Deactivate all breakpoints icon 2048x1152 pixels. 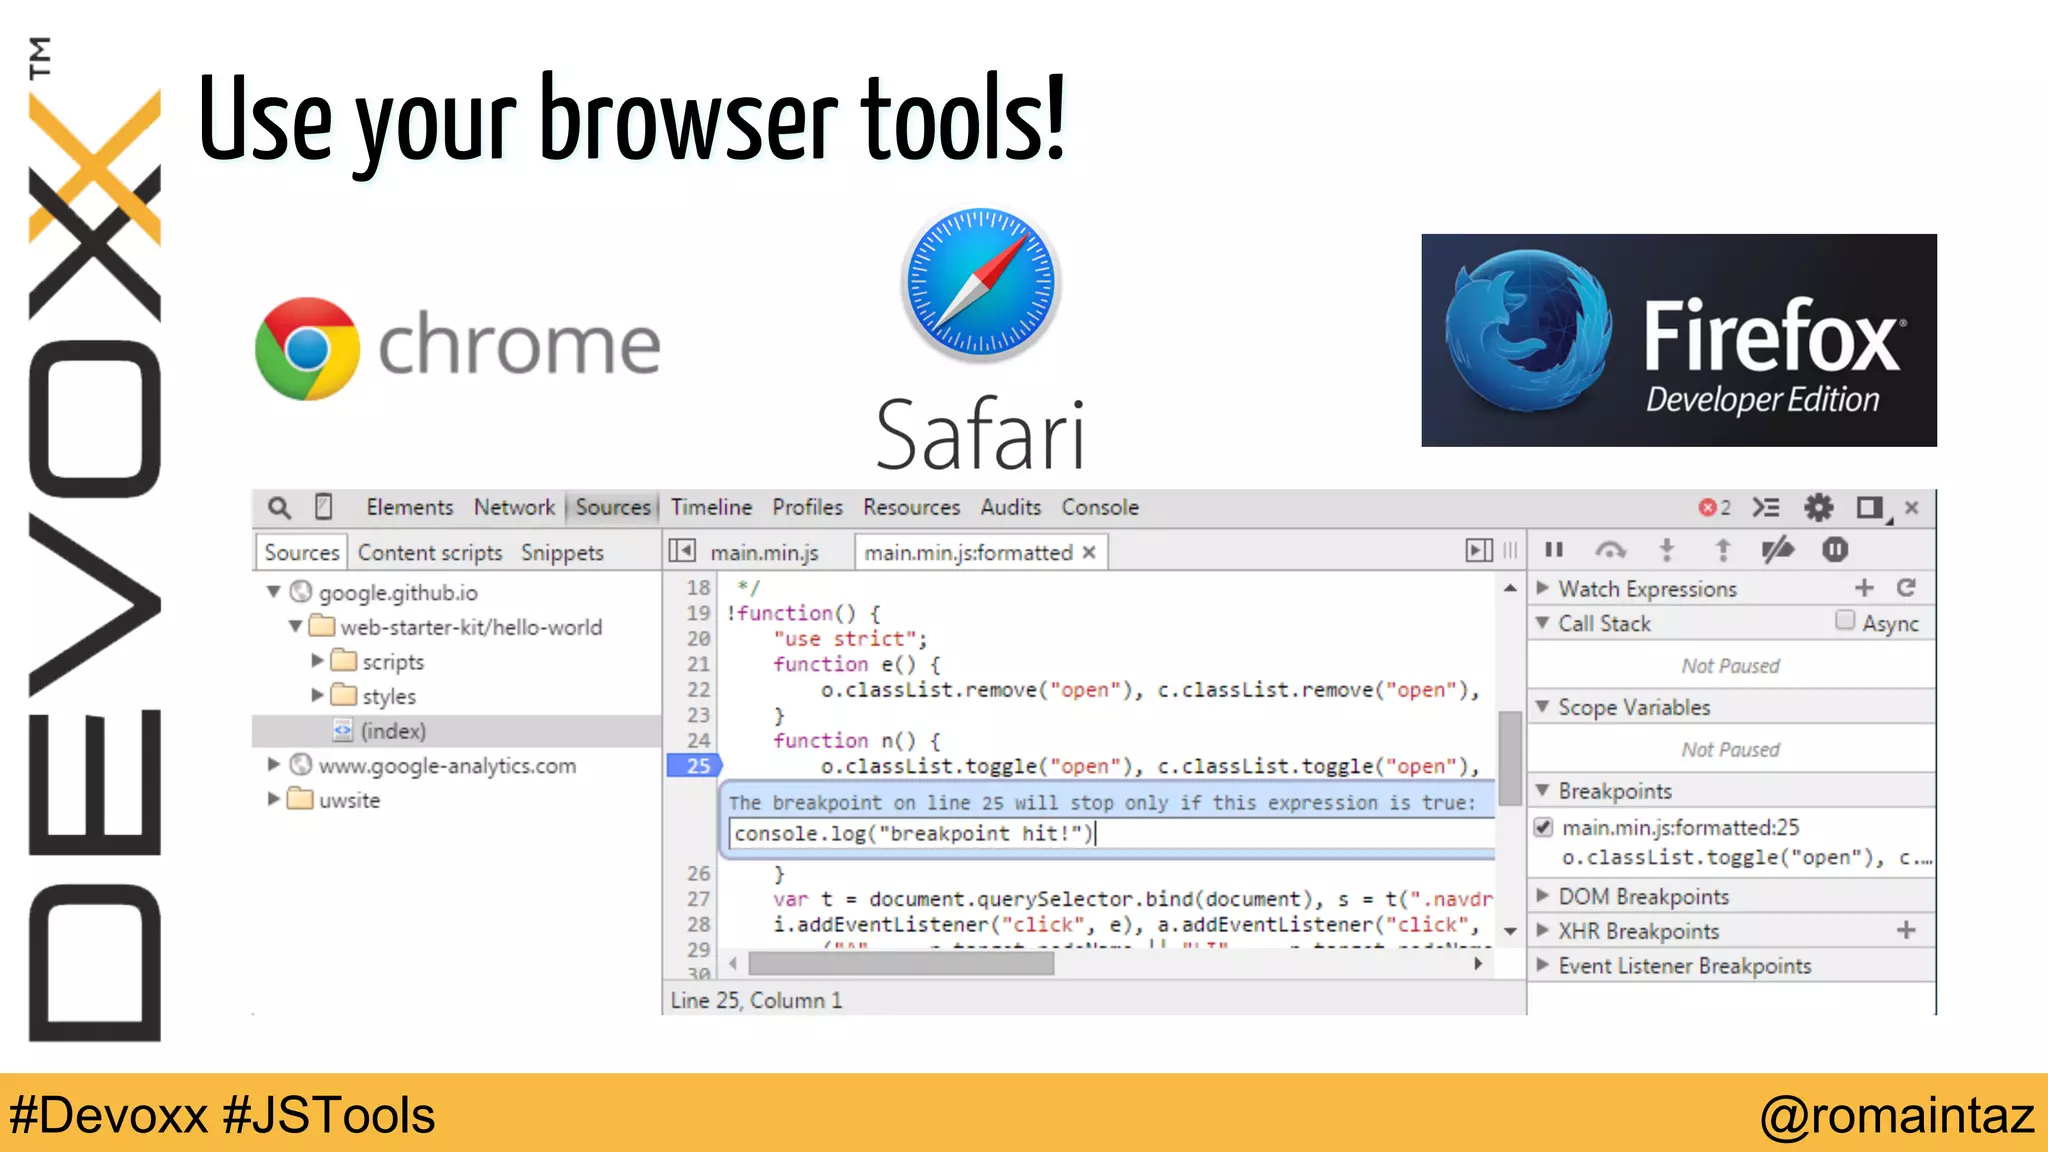pyautogui.click(x=1777, y=549)
